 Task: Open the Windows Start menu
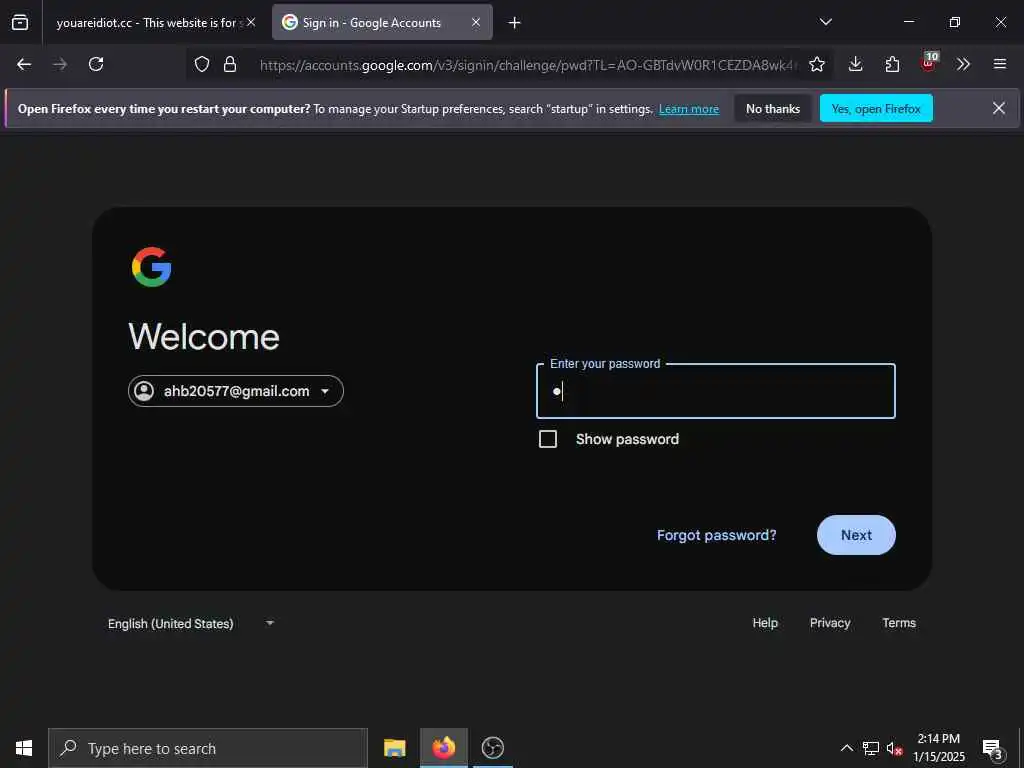(x=24, y=748)
